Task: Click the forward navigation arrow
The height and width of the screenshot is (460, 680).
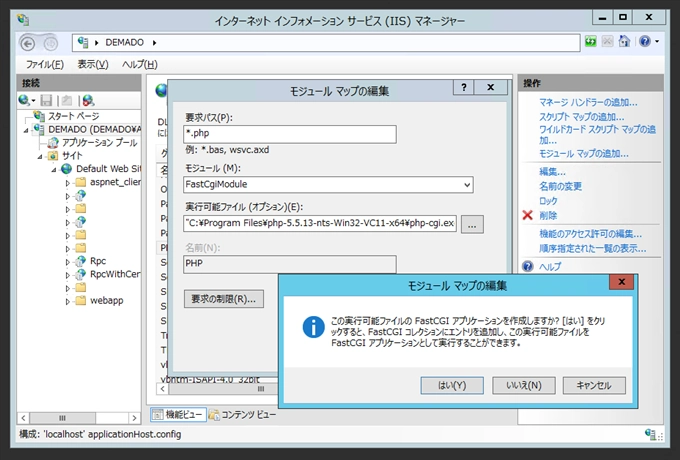Action: point(51,44)
